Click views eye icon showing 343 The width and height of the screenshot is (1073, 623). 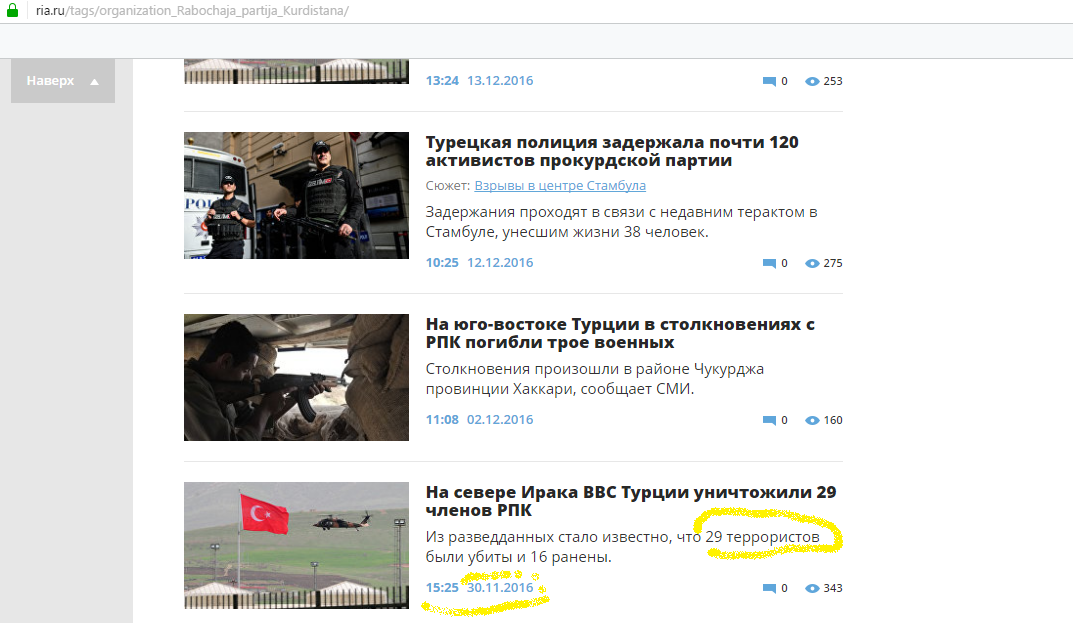click(x=812, y=589)
